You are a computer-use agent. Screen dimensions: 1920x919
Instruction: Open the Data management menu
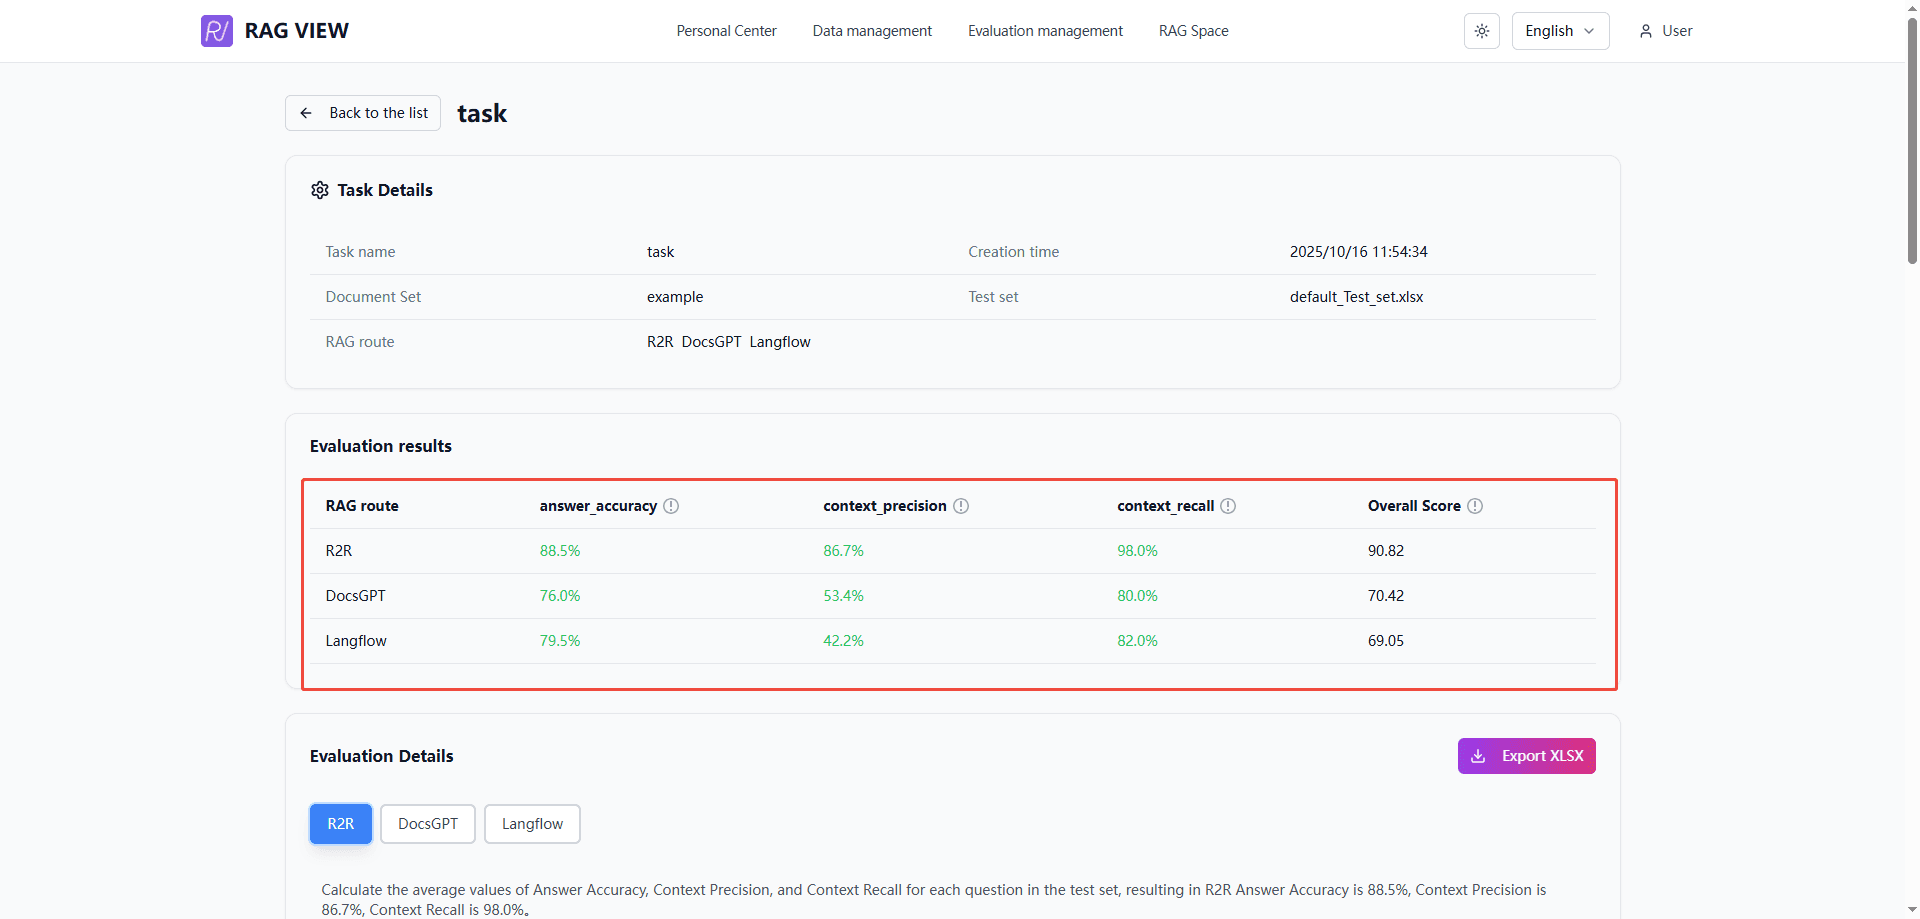coord(871,31)
